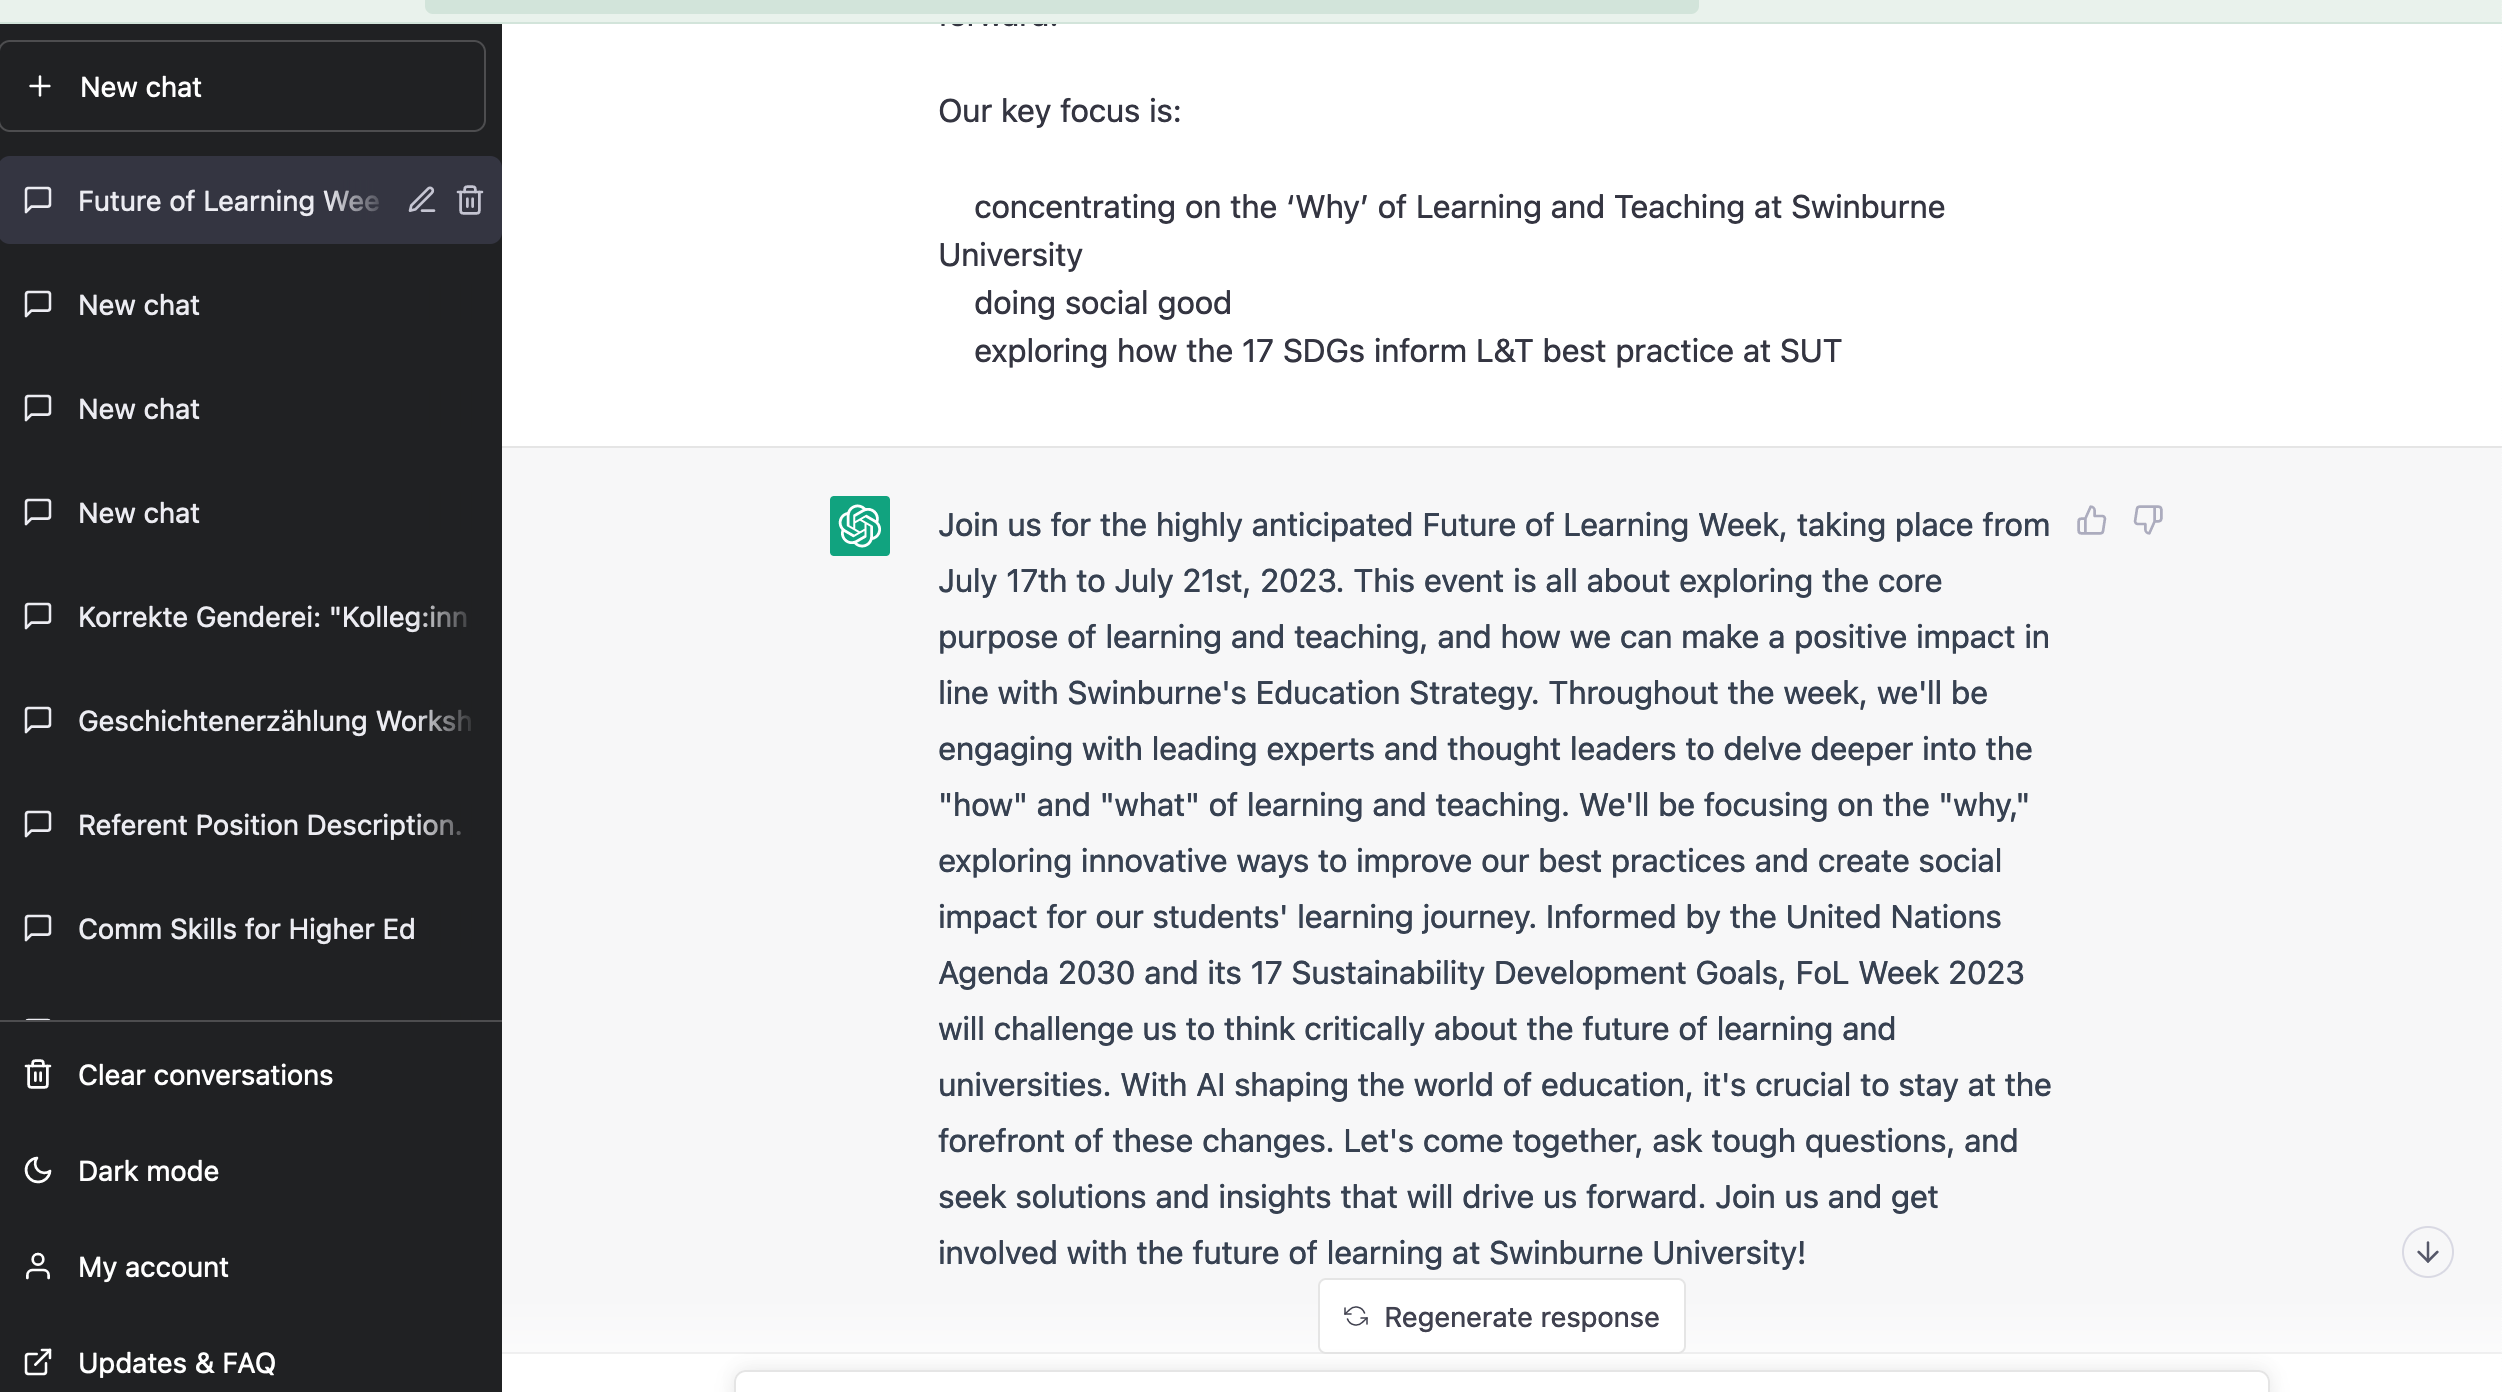The width and height of the screenshot is (2502, 1392).
Task: Open the Geschichtenerzählung Workshop conversation
Action: coord(274,721)
